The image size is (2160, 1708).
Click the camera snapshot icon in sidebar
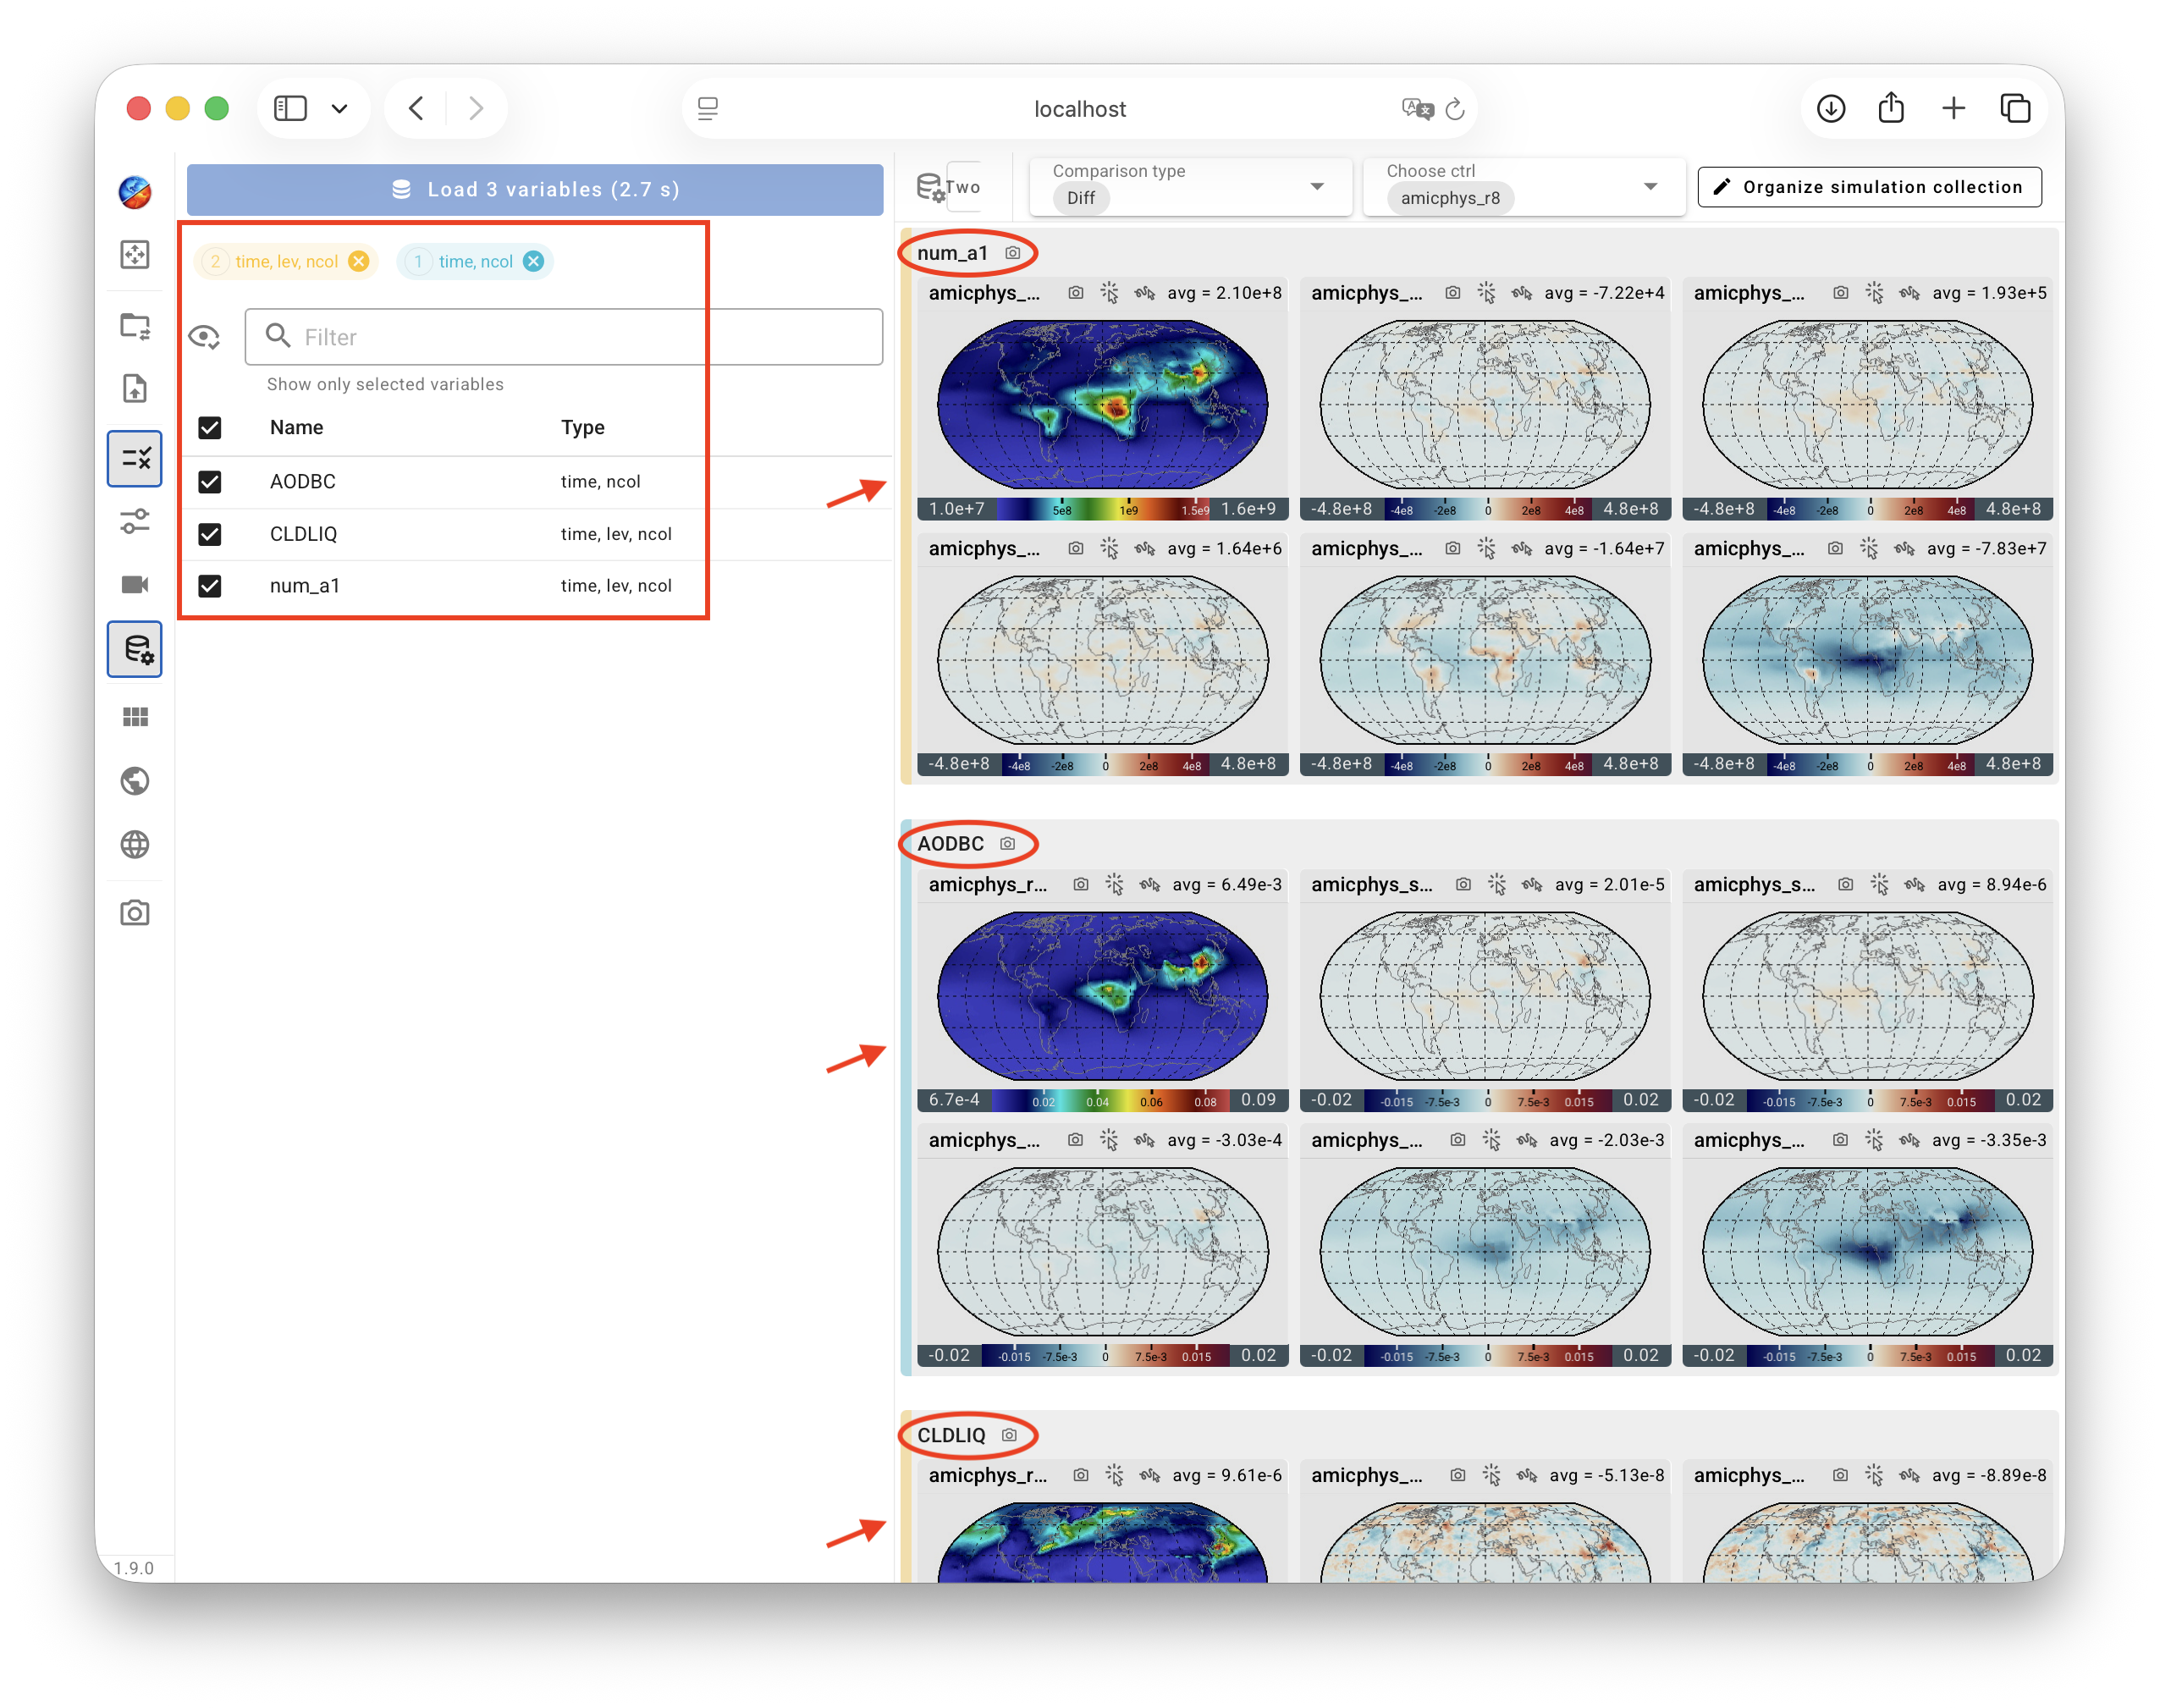coord(135,913)
